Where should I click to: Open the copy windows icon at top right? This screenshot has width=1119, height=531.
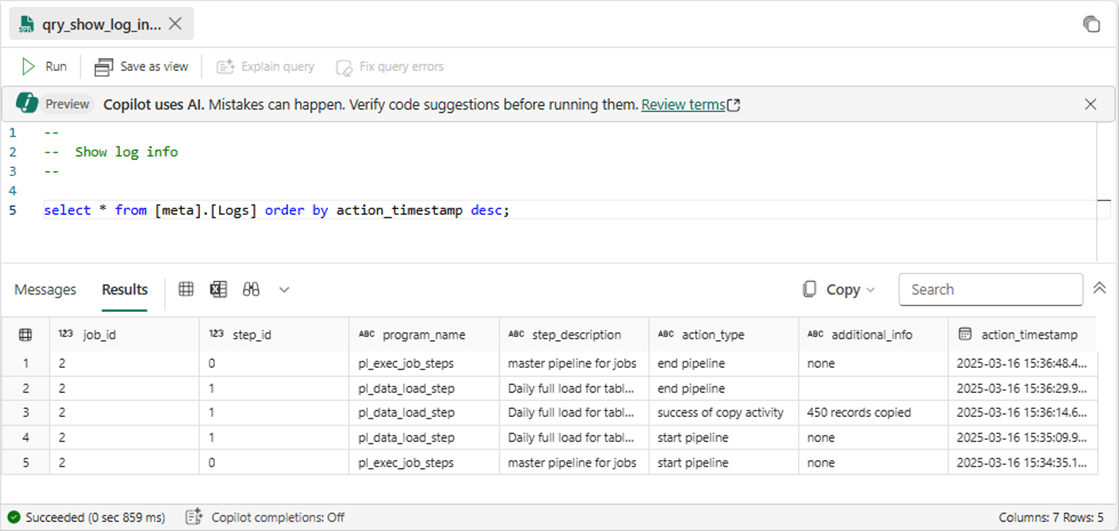[x=1091, y=24]
